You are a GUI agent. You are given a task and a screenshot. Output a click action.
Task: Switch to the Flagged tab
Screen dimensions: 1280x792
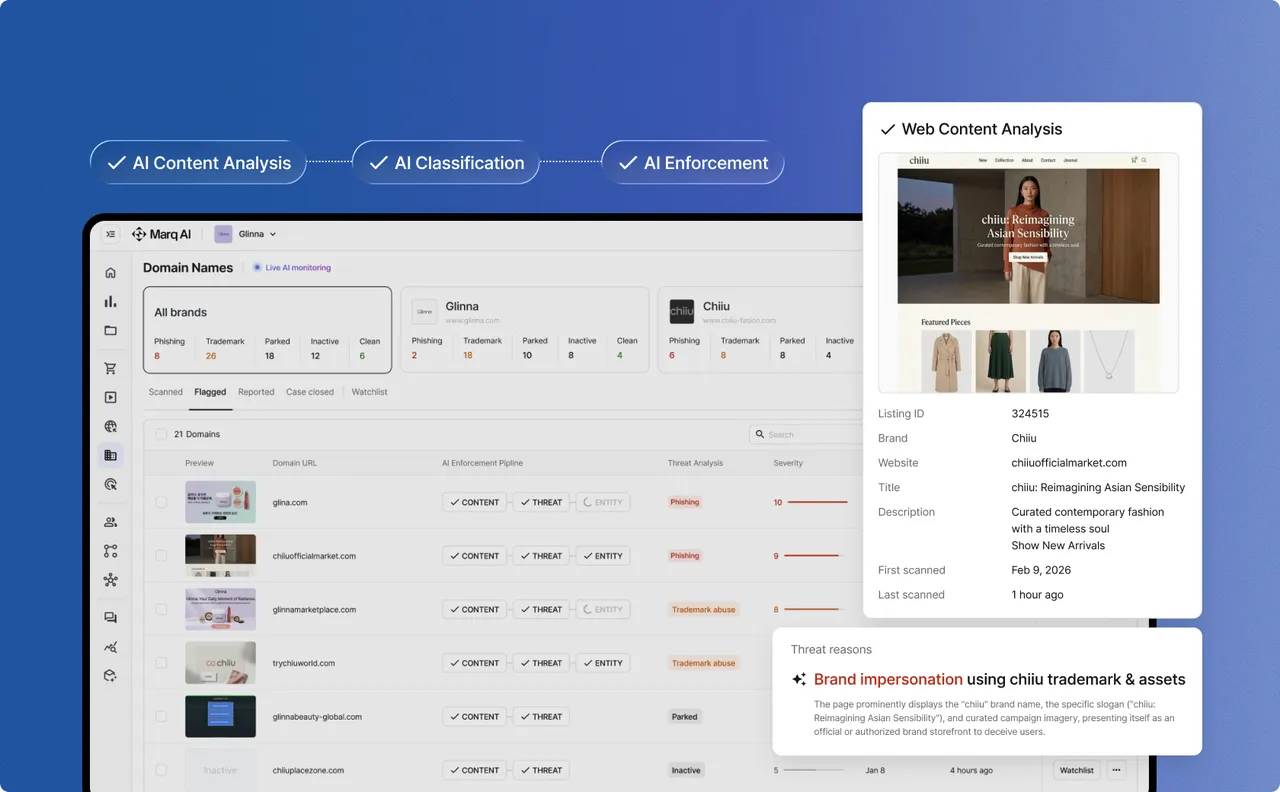tap(210, 392)
